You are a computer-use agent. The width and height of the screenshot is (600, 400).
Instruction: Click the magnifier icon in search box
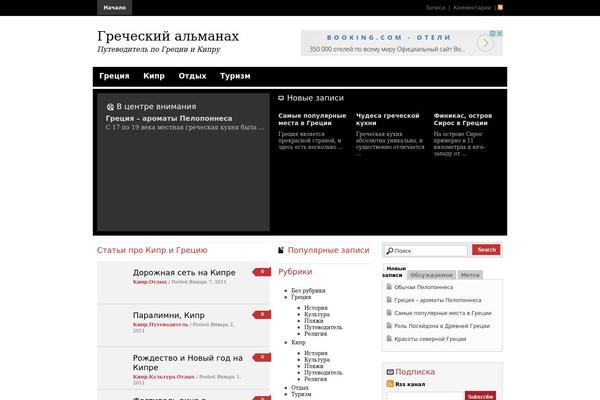[390, 251]
